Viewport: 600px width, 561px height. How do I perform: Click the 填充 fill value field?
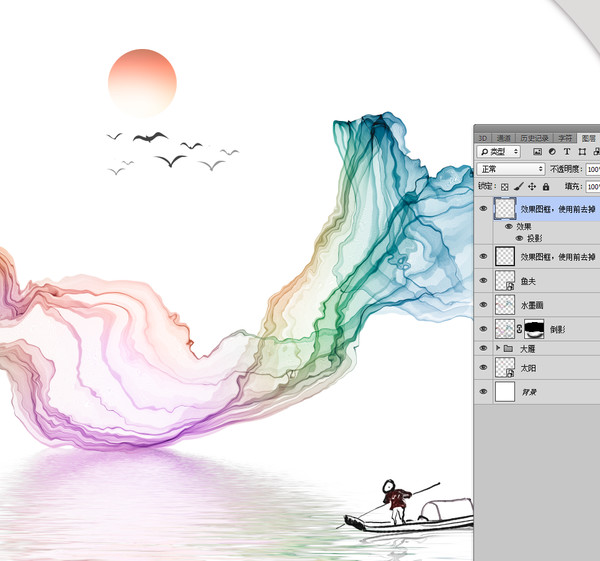coord(593,187)
